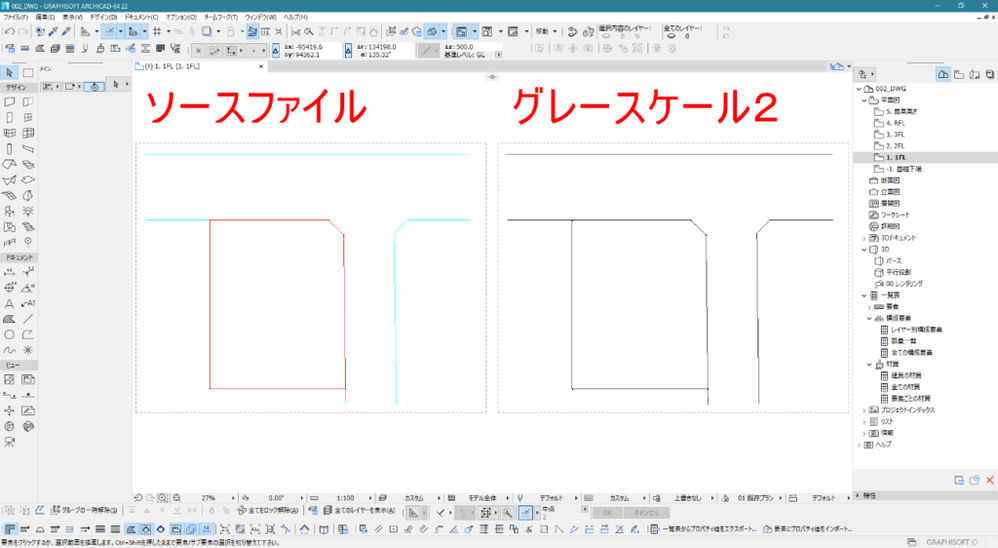Screen dimensions: 998x548
Task: Collapse the 002_DWG tree root
Action: tap(859, 89)
